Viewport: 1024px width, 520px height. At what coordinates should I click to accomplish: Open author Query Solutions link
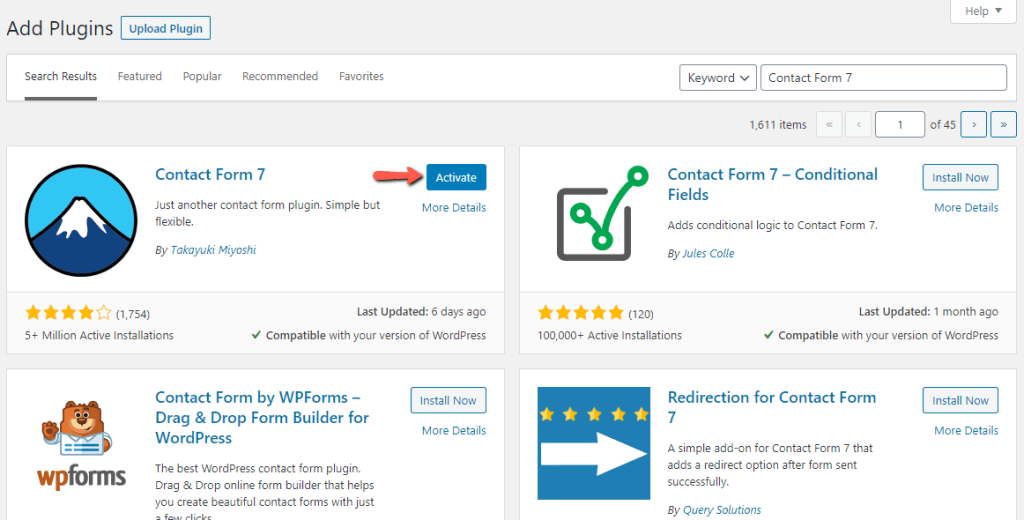tap(722, 510)
